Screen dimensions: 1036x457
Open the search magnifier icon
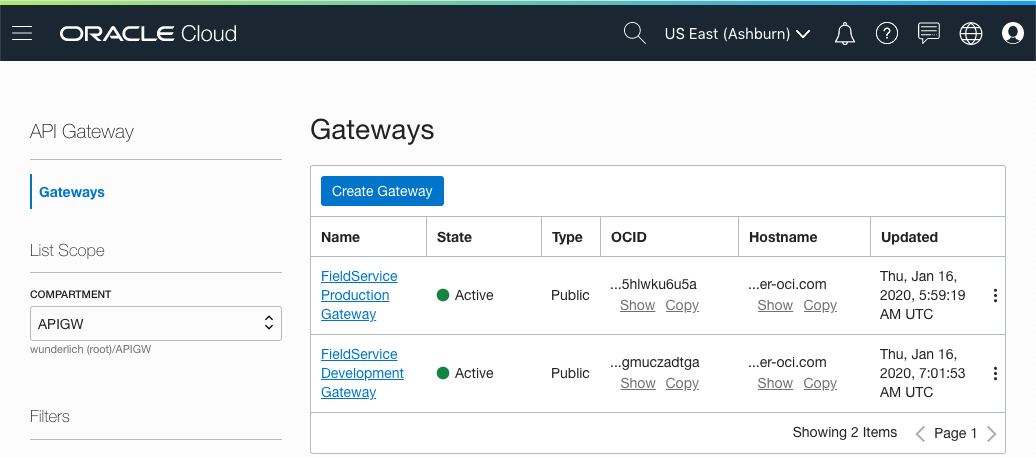point(634,33)
